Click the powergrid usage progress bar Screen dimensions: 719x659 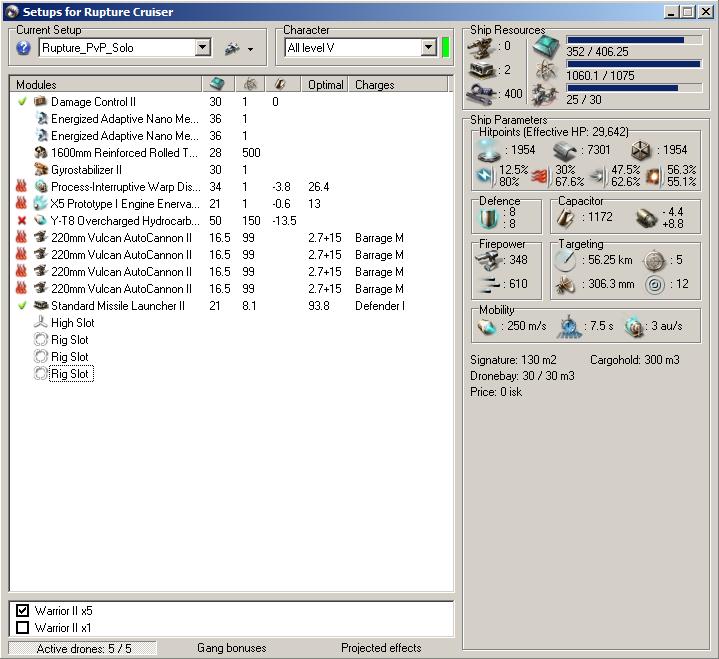(x=634, y=64)
